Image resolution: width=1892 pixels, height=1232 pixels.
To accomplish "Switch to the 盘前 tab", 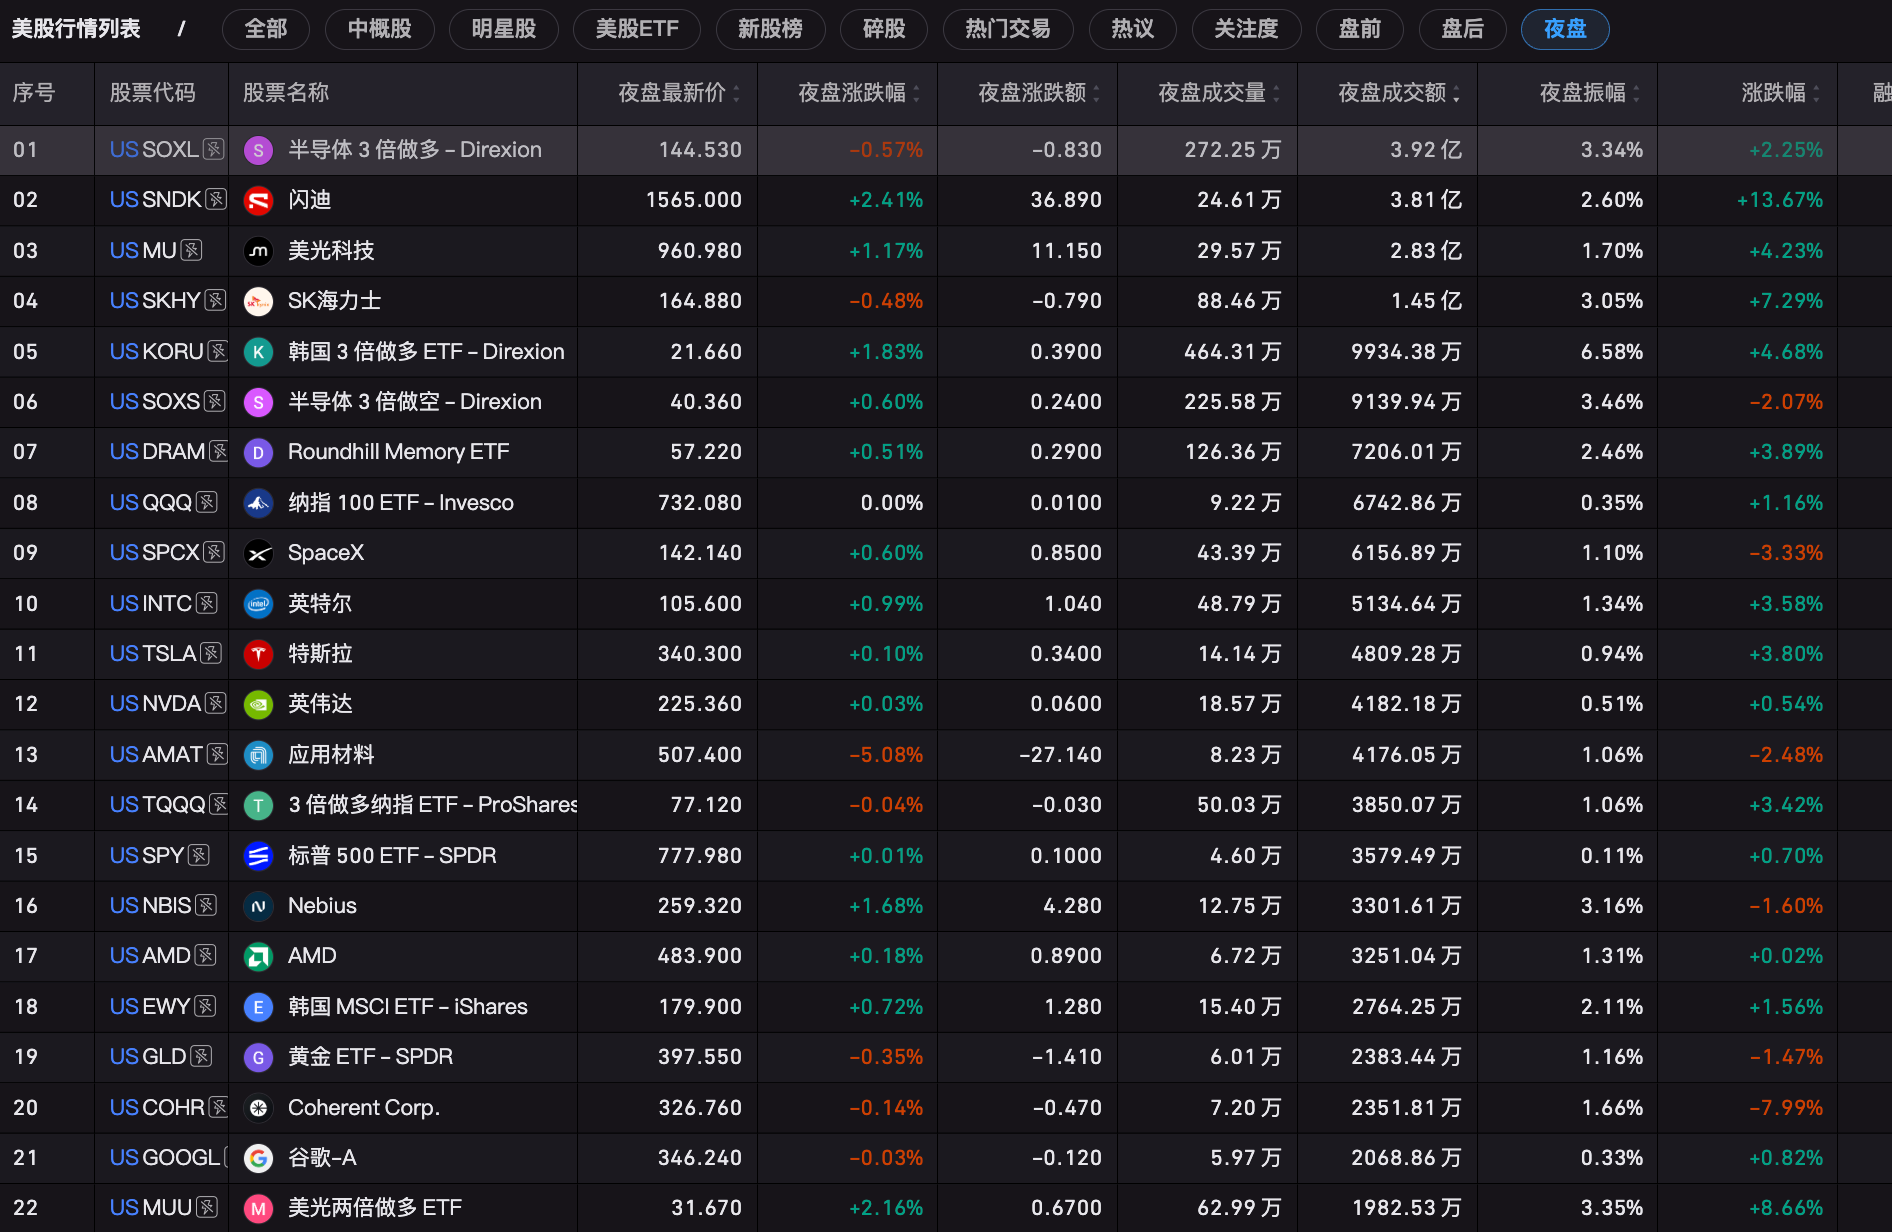I will coord(1360,29).
